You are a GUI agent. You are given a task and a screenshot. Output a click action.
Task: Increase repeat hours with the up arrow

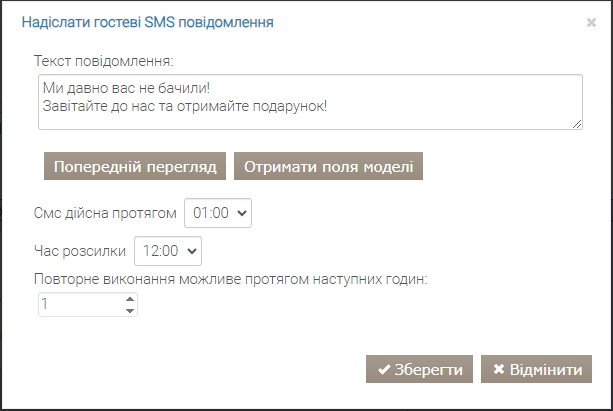coord(130,299)
